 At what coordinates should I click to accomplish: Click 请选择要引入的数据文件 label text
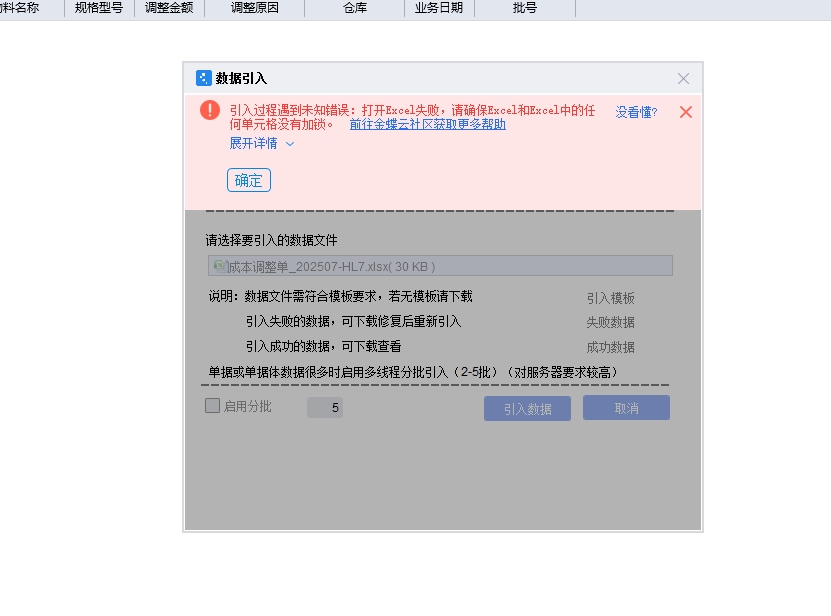(271, 240)
